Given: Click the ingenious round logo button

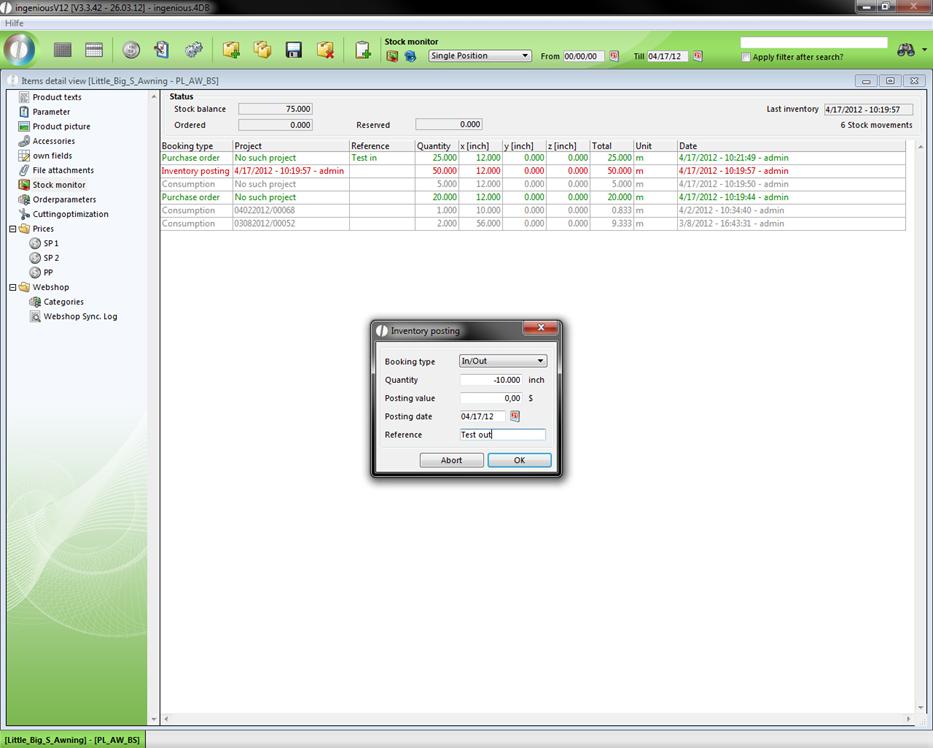Looking at the screenshot, I should (20, 49).
